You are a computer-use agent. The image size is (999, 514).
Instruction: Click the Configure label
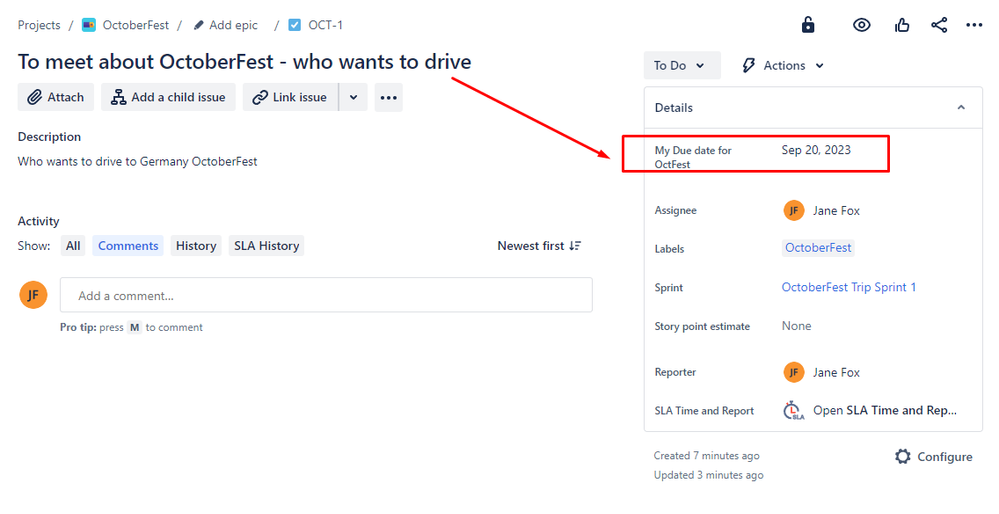[x=944, y=457]
